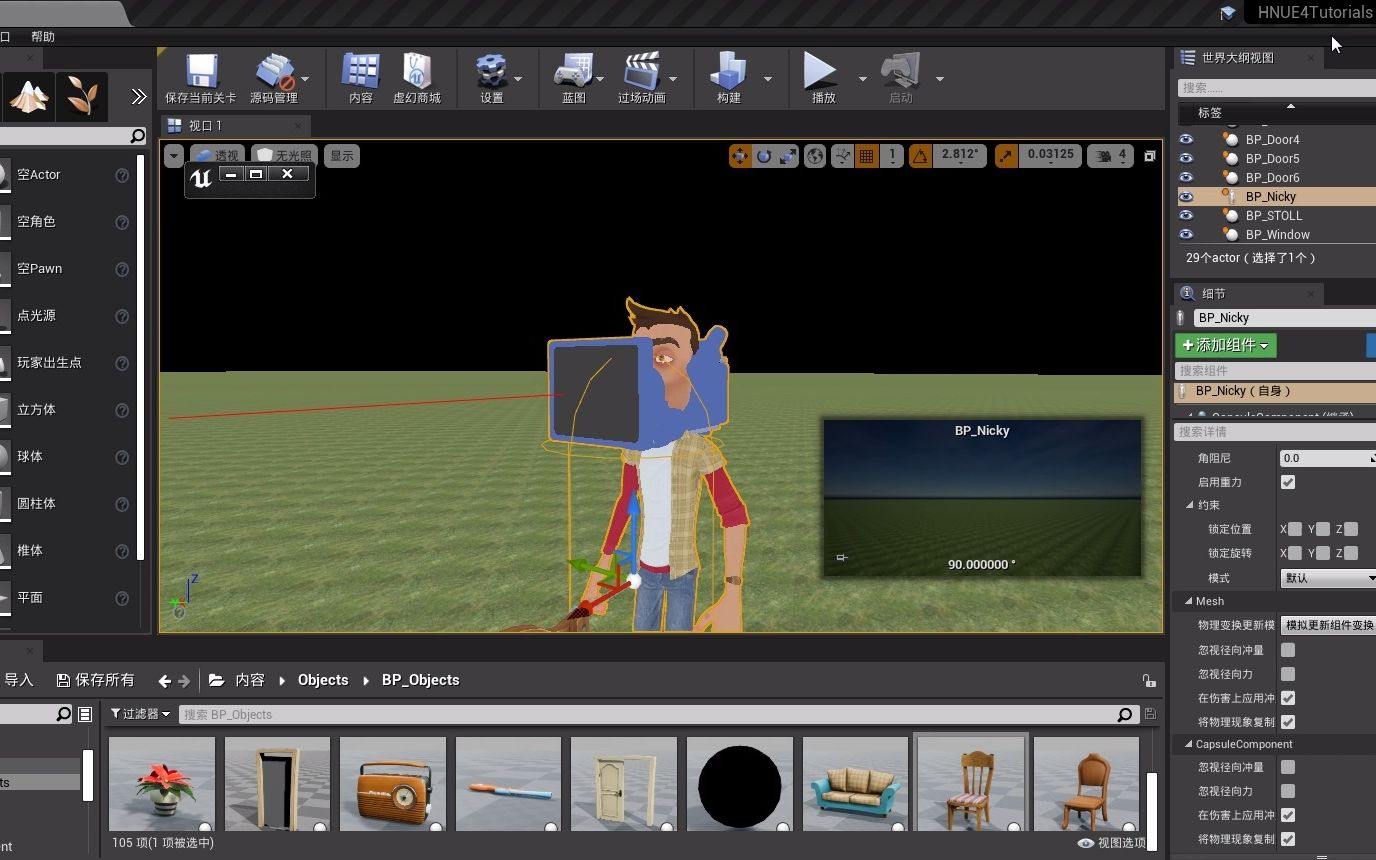
Task: Click the Launch (启动) toolbar icon
Action: 900,79
